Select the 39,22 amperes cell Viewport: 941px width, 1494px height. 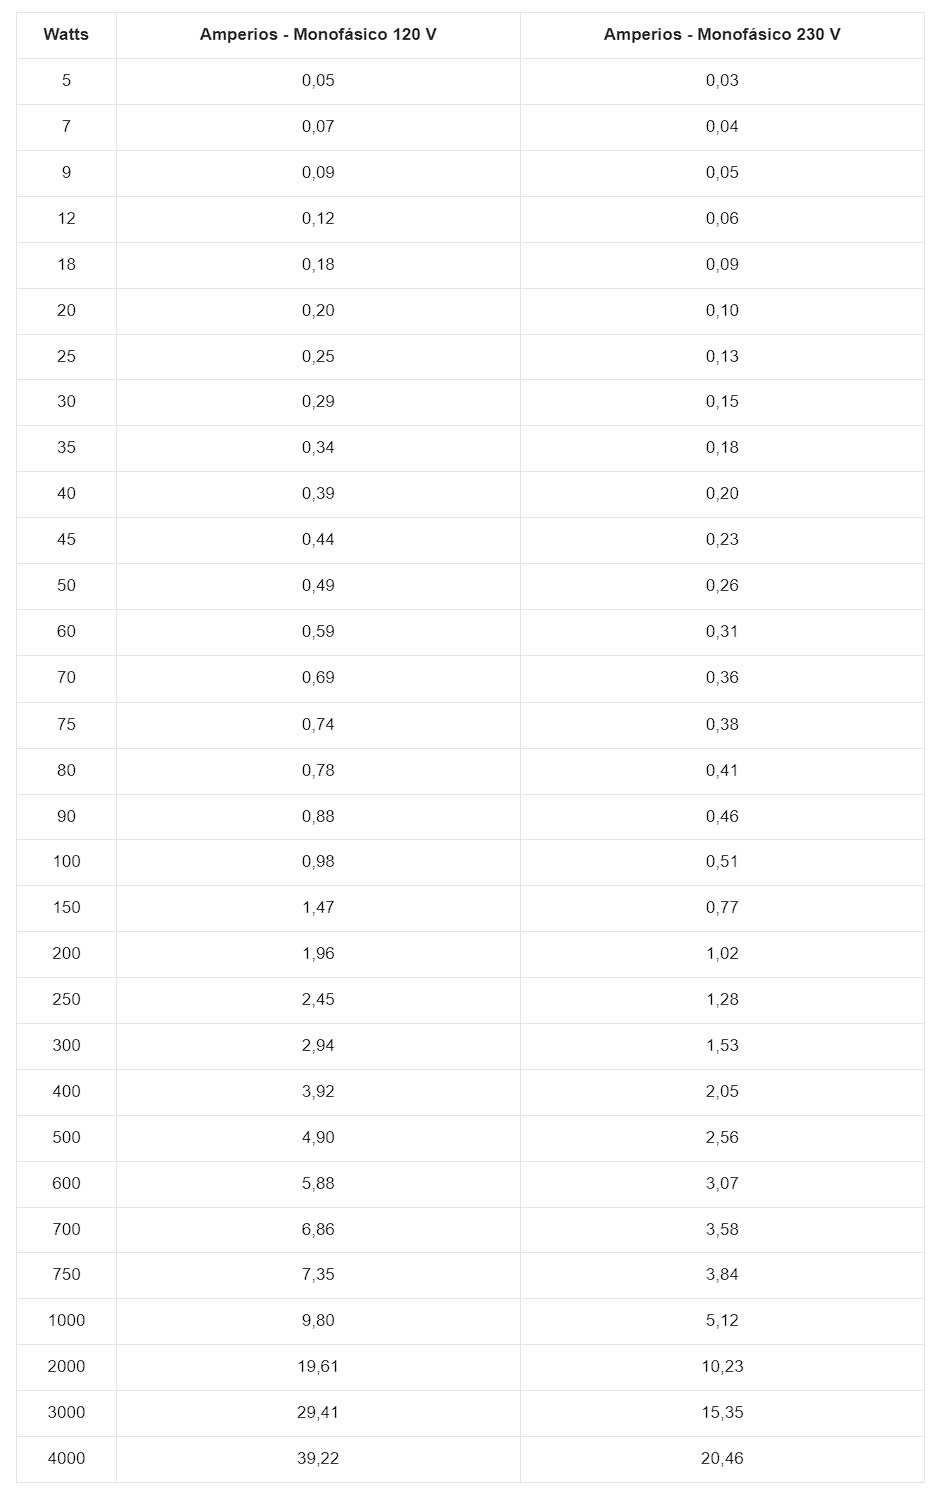click(x=318, y=1459)
